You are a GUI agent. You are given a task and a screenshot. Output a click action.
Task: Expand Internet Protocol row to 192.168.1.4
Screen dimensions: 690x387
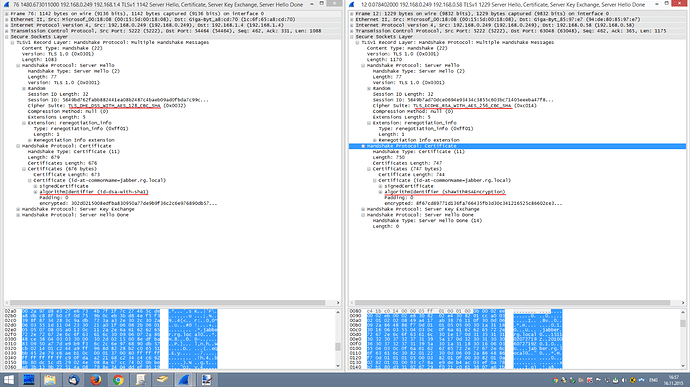(7, 25)
